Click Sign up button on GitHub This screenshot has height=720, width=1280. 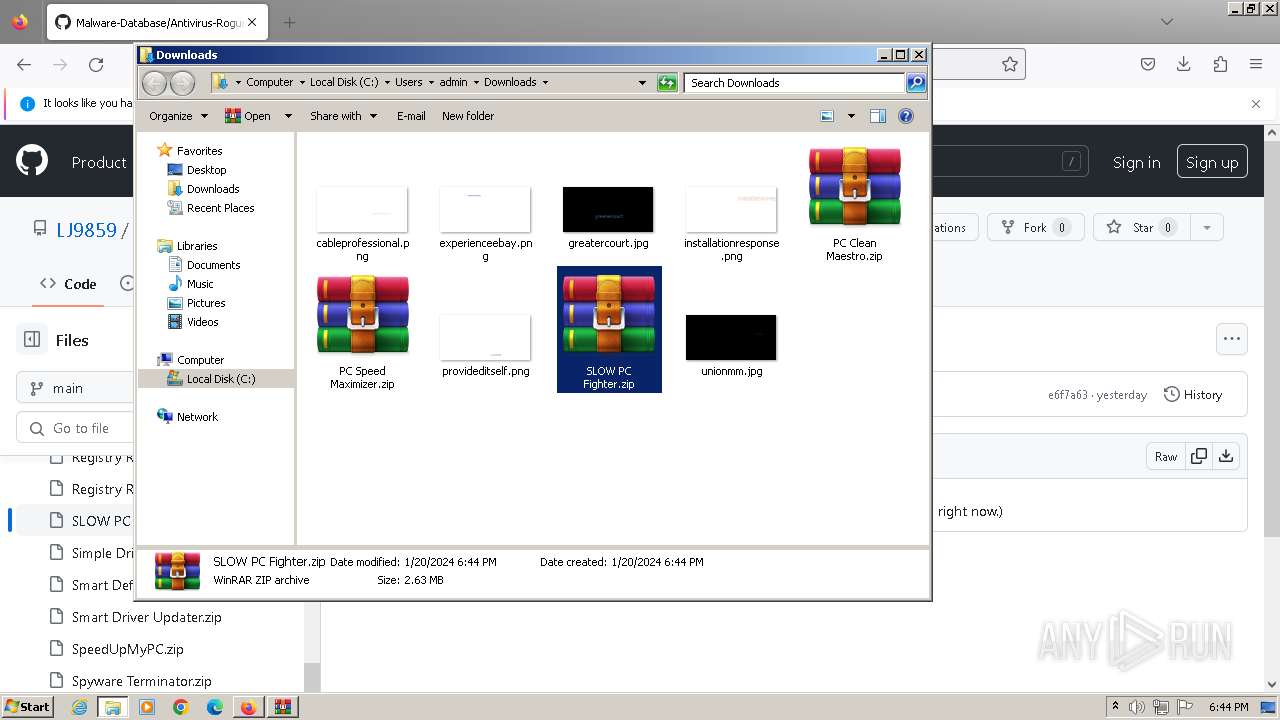point(1212,162)
